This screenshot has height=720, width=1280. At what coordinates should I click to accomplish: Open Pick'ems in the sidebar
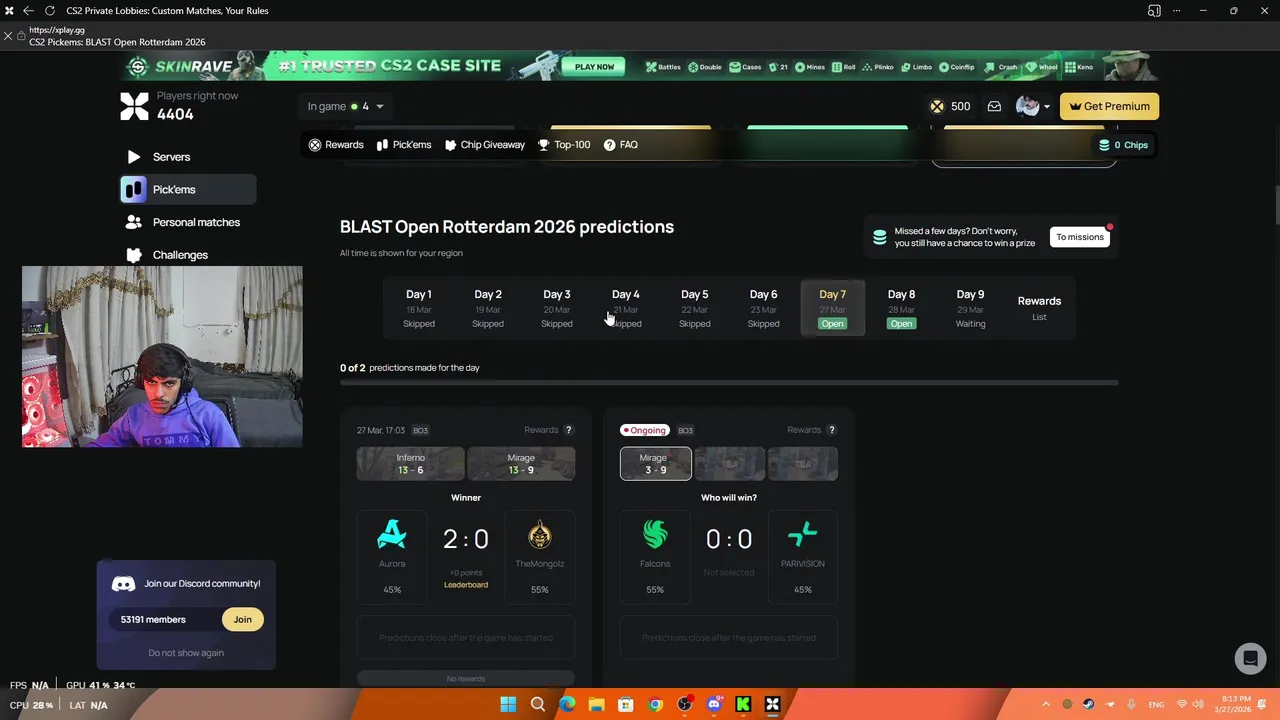[188, 189]
